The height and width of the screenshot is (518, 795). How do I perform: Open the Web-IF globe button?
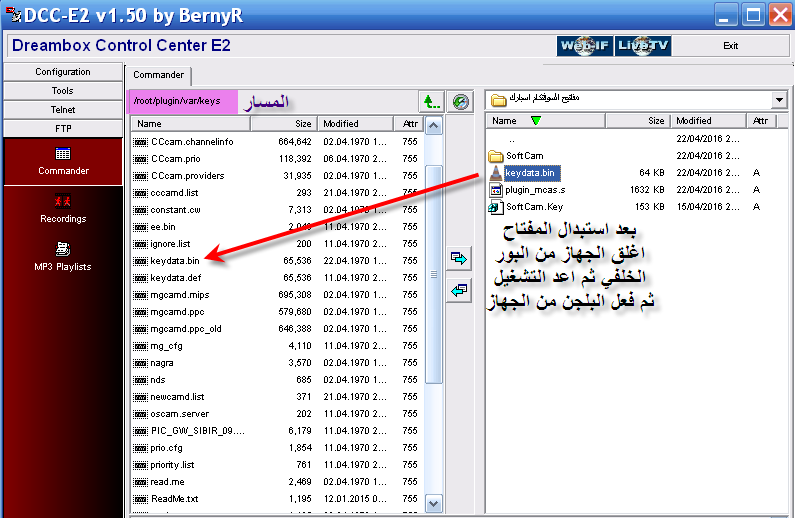[x=585, y=46]
